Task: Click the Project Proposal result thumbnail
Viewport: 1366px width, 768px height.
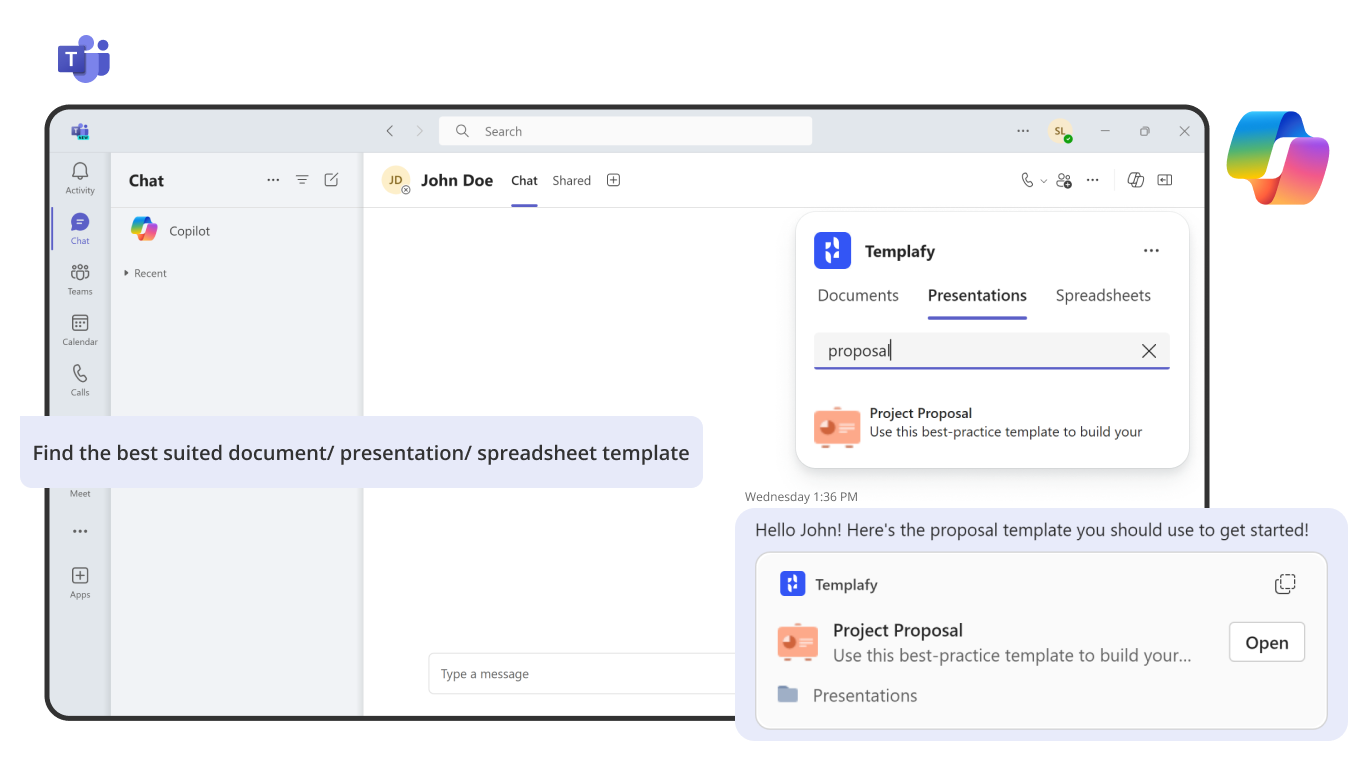Action: (x=837, y=426)
